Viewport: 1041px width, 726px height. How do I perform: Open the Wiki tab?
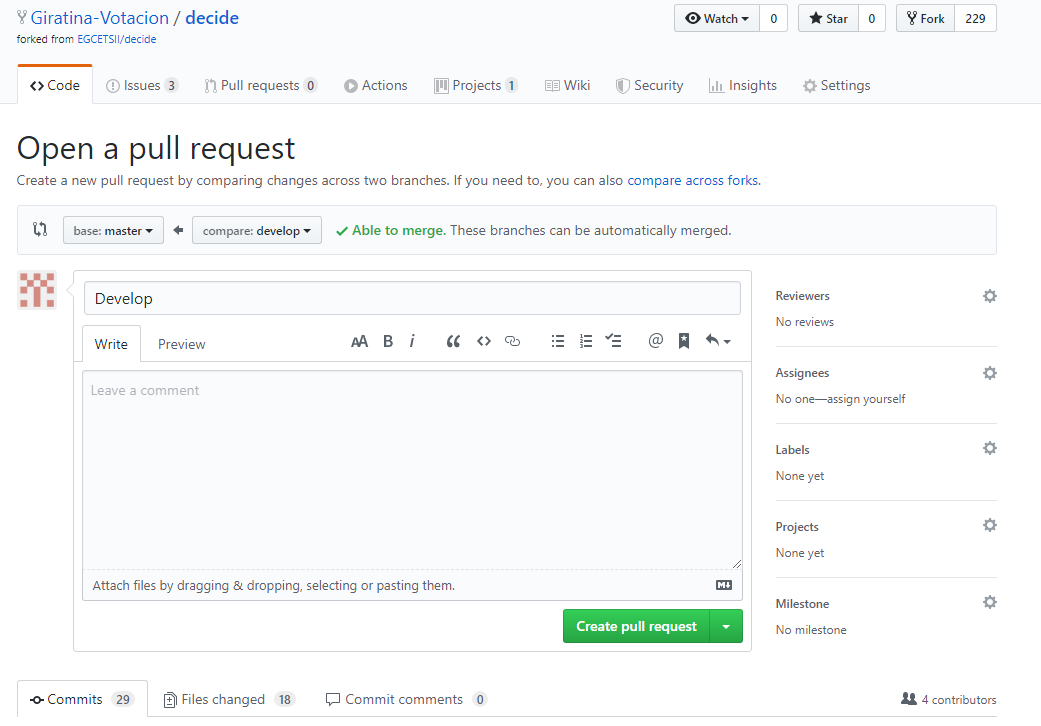tap(568, 86)
